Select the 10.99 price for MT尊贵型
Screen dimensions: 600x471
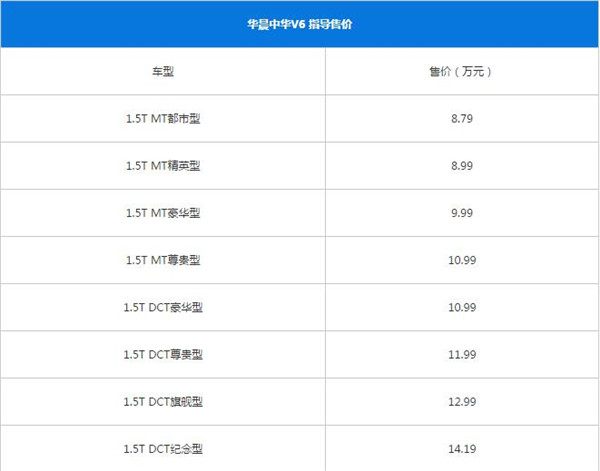[x=462, y=260]
